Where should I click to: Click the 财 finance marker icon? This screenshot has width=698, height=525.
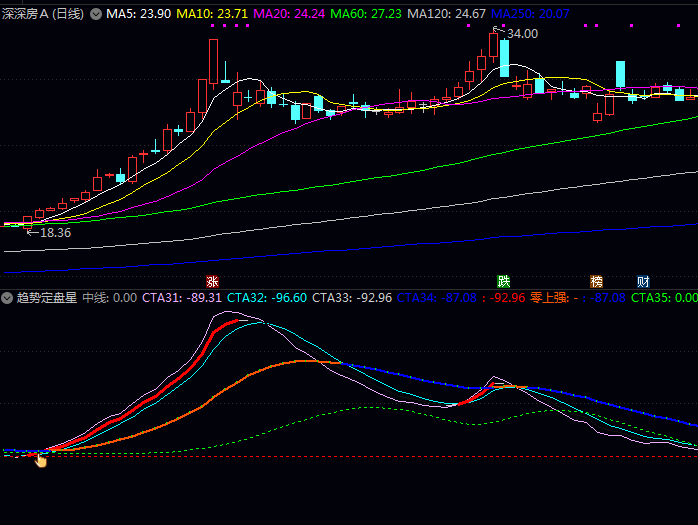(x=644, y=281)
